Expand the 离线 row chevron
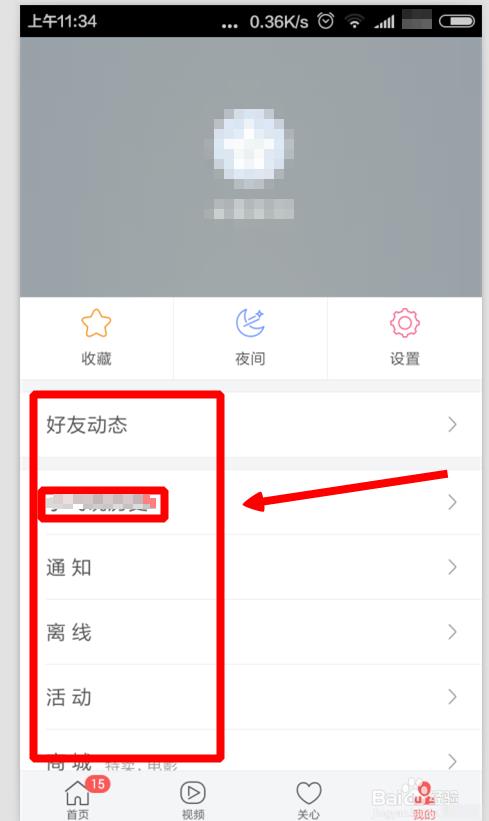 click(x=452, y=633)
